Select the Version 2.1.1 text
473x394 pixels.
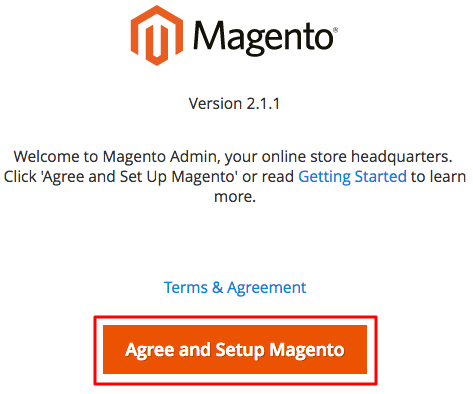point(234,103)
